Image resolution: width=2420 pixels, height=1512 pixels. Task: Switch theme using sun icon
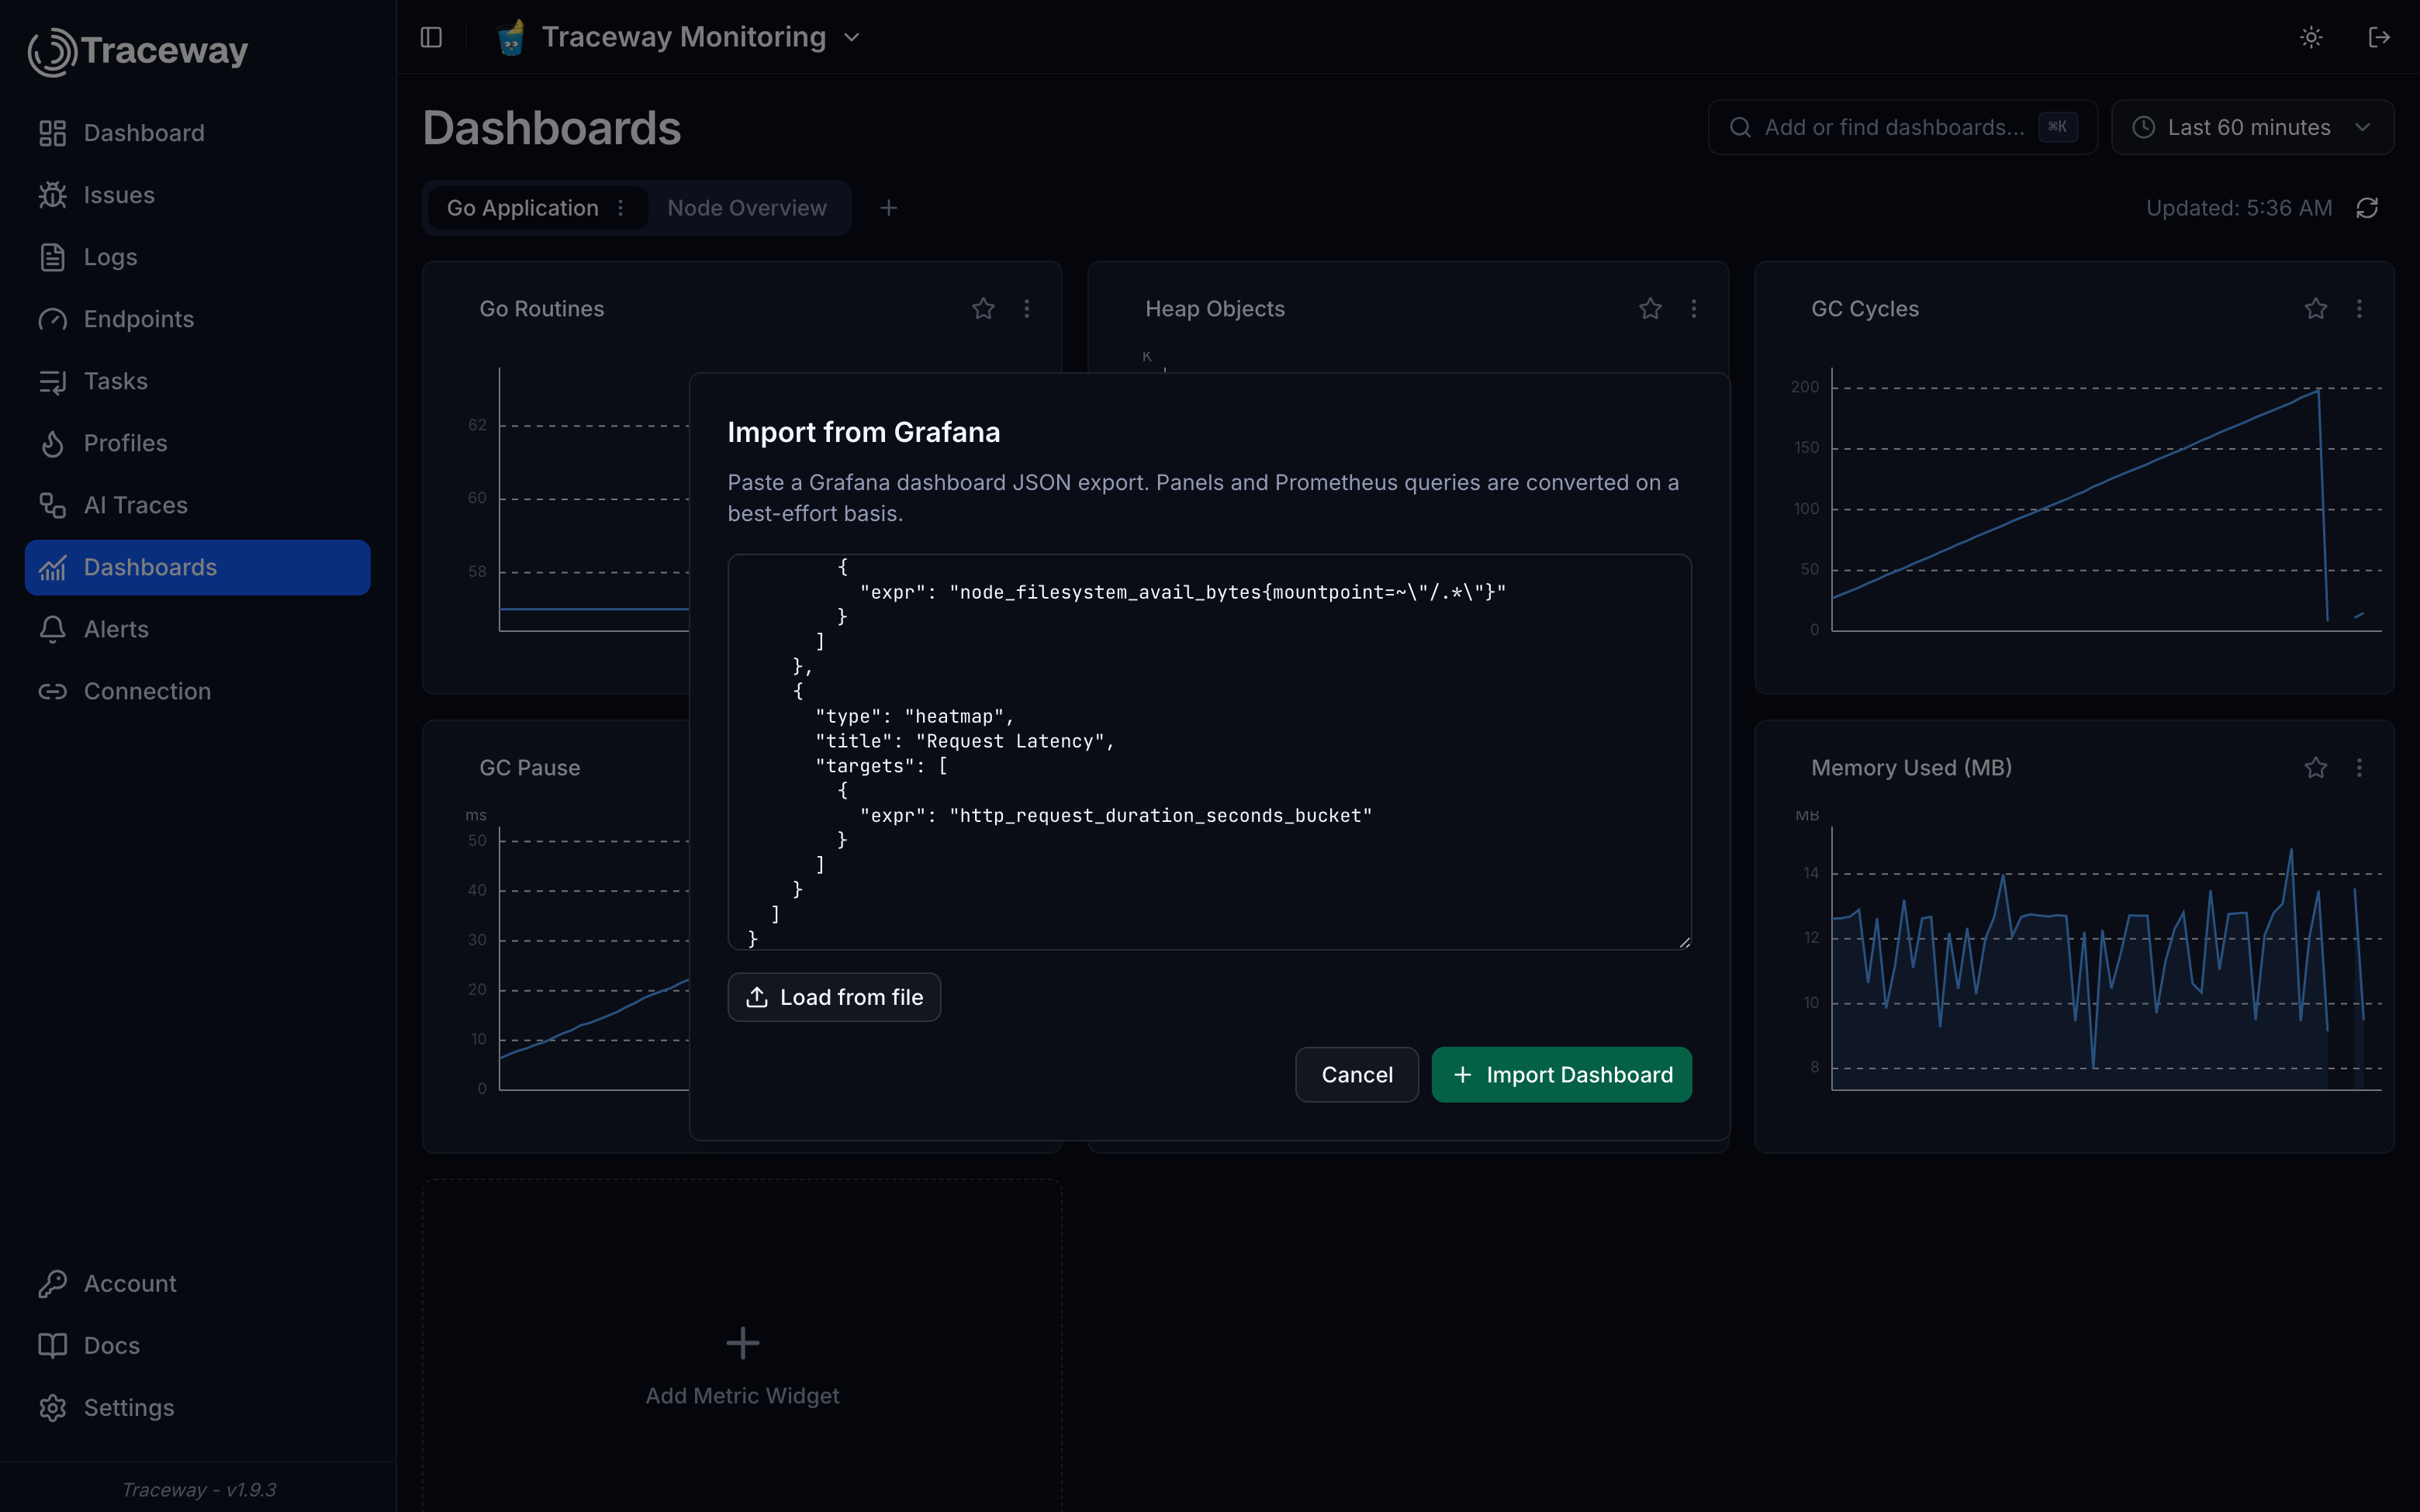2310,37
